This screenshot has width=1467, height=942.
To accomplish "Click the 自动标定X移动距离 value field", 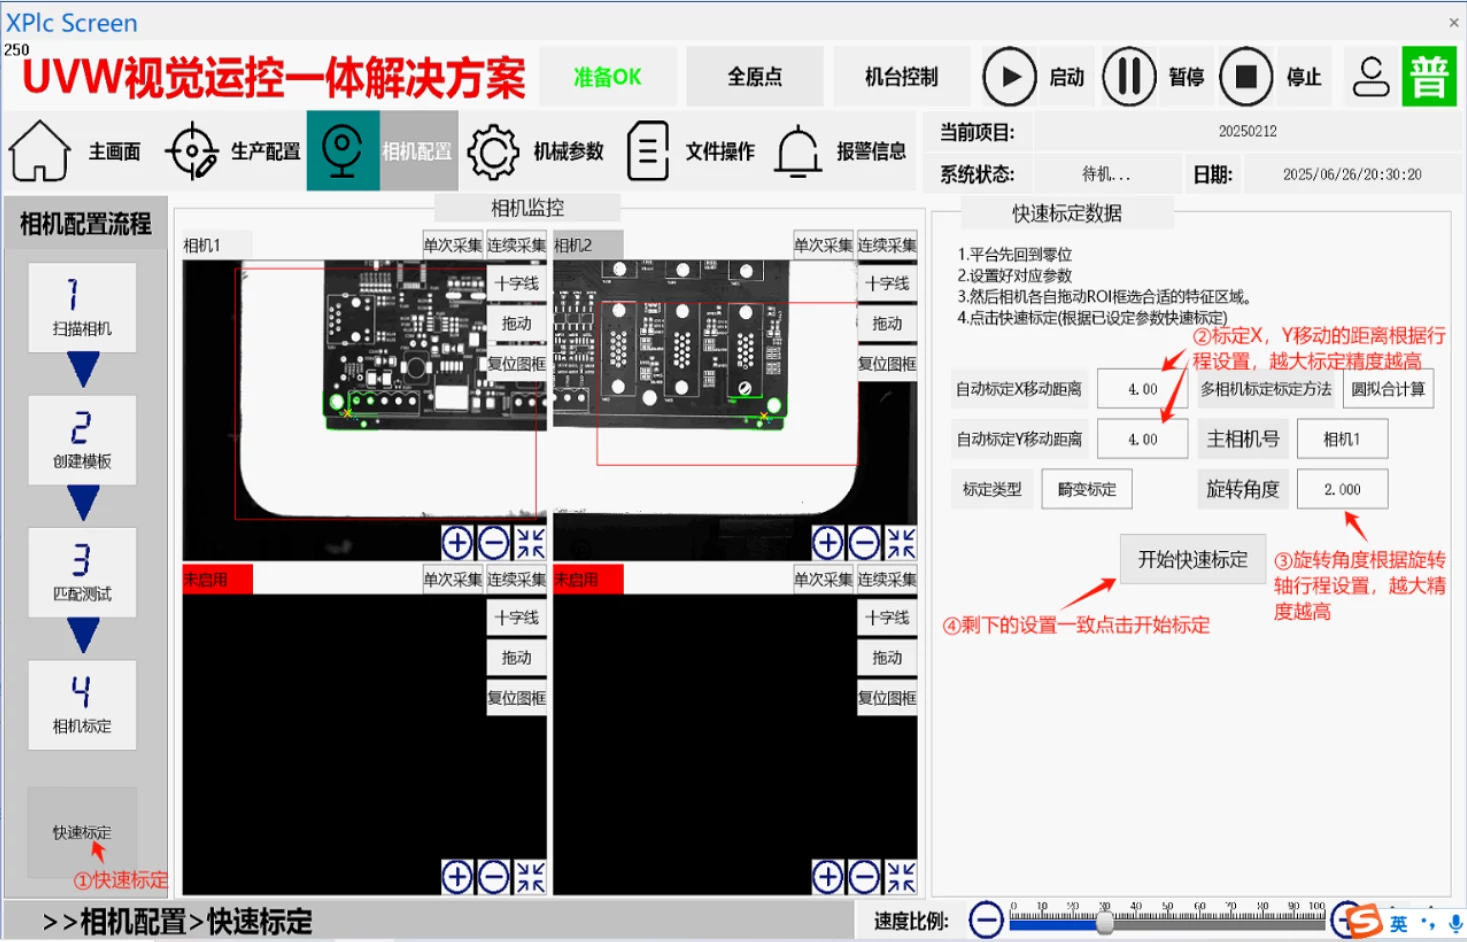I will click(x=1142, y=389).
